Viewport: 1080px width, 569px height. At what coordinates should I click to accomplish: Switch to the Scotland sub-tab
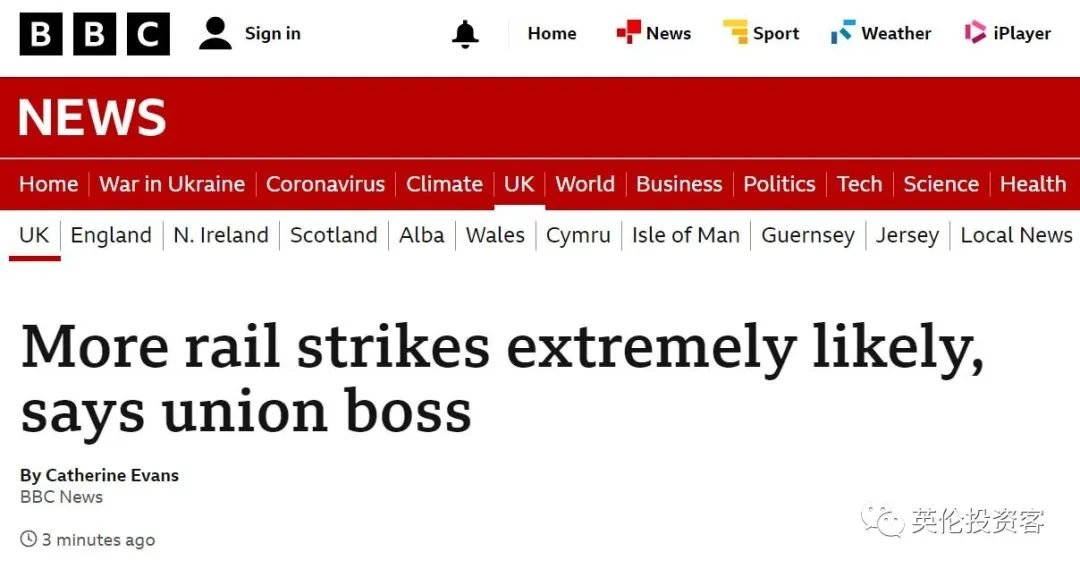tap(333, 235)
